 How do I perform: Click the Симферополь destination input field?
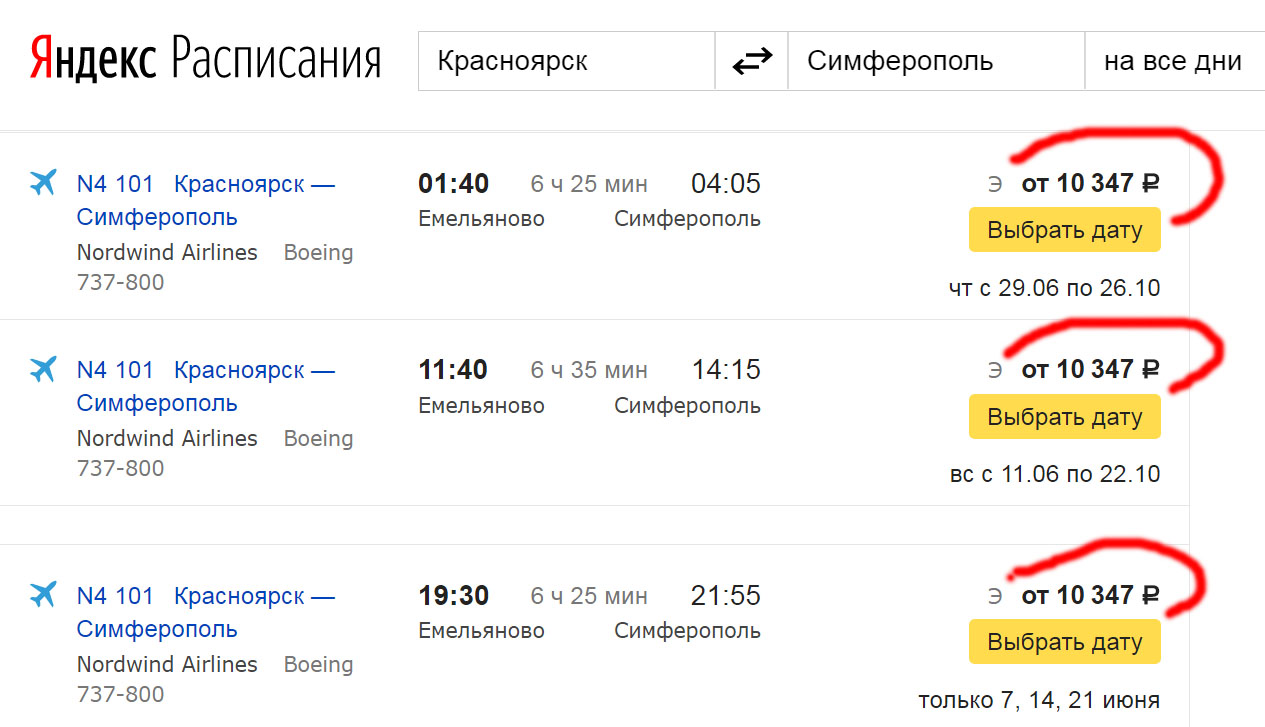point(935,62)
